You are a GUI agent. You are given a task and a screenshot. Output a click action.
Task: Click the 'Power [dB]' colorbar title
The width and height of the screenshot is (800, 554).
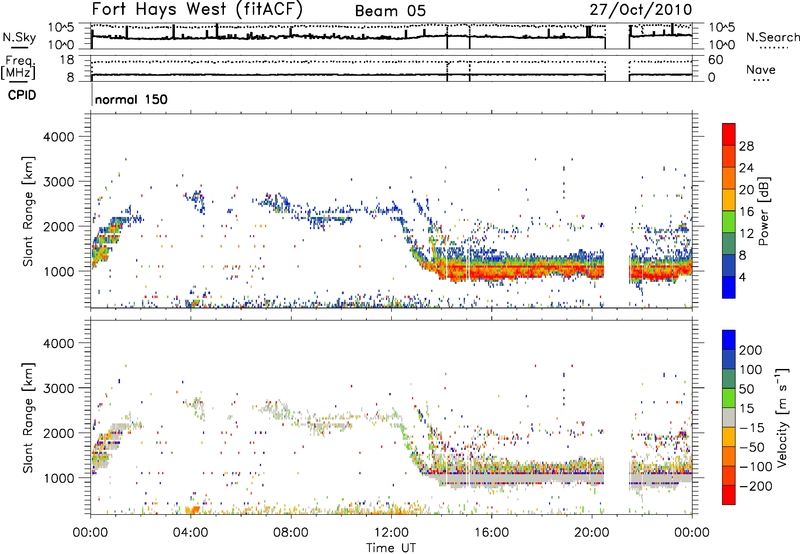pyautogui.click(x=764, y=211)
